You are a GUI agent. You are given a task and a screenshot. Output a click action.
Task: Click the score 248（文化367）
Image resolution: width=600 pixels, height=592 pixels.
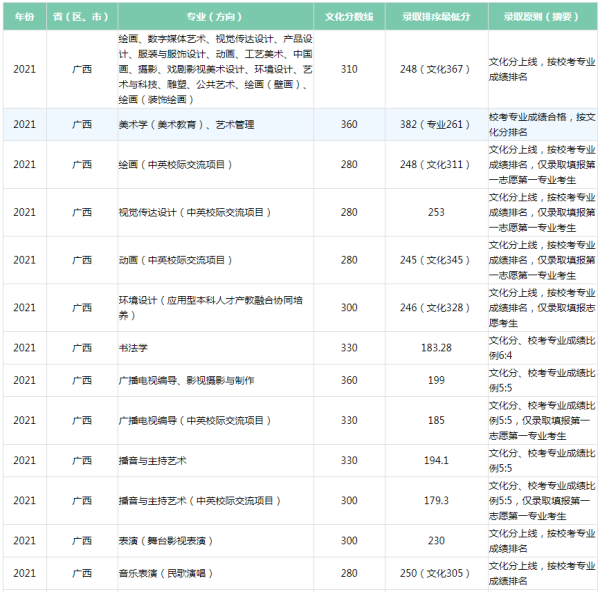[435, 69]
